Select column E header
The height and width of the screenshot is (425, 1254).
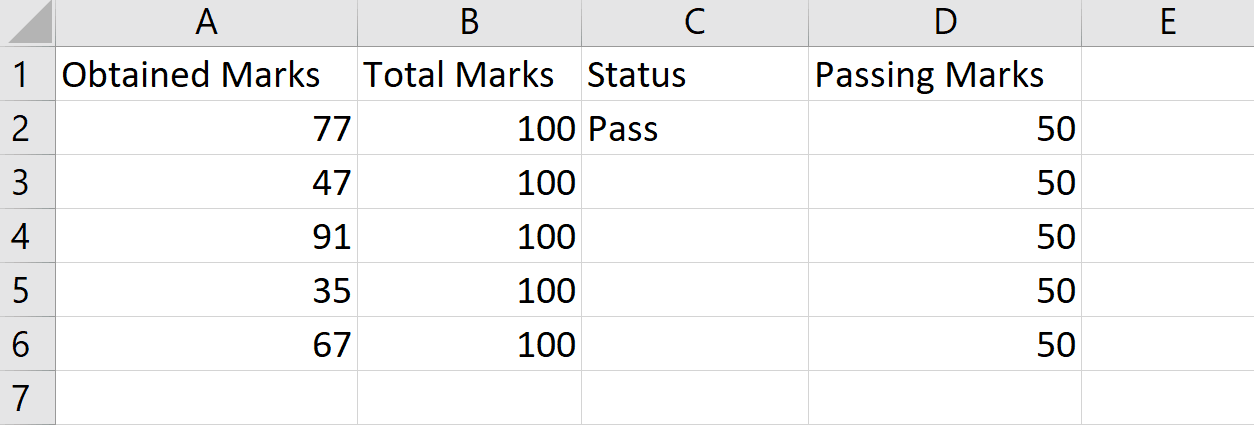[x=1168, y=23]
